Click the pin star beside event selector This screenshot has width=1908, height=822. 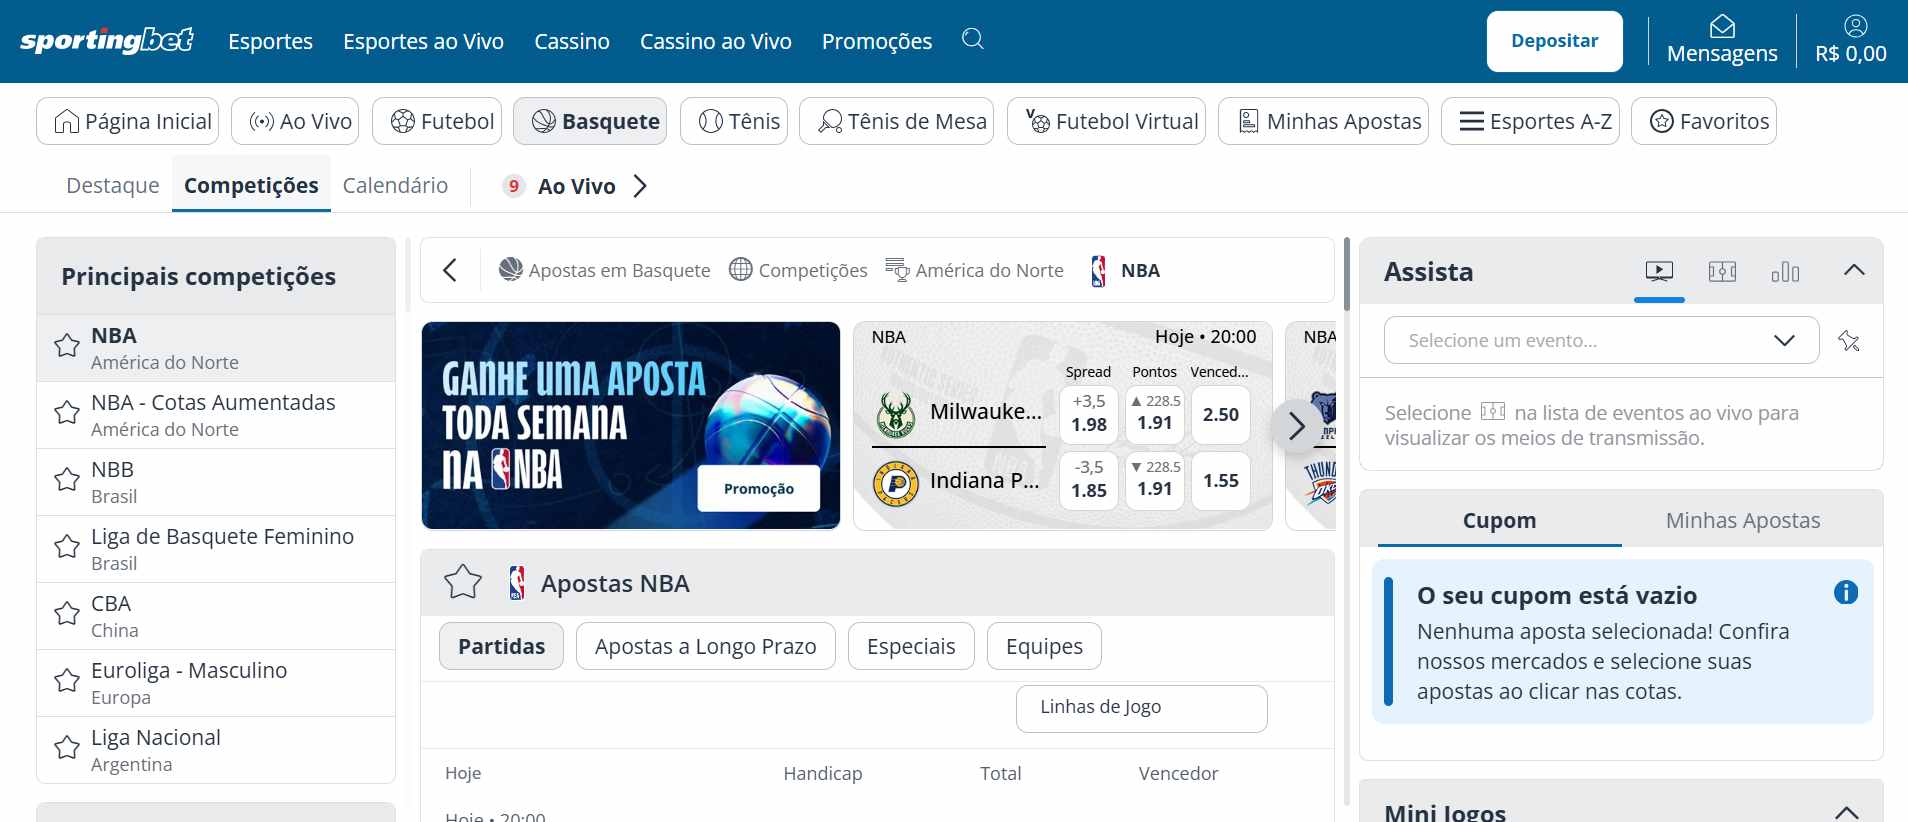pyautogui.click(x=1849, y=341)
